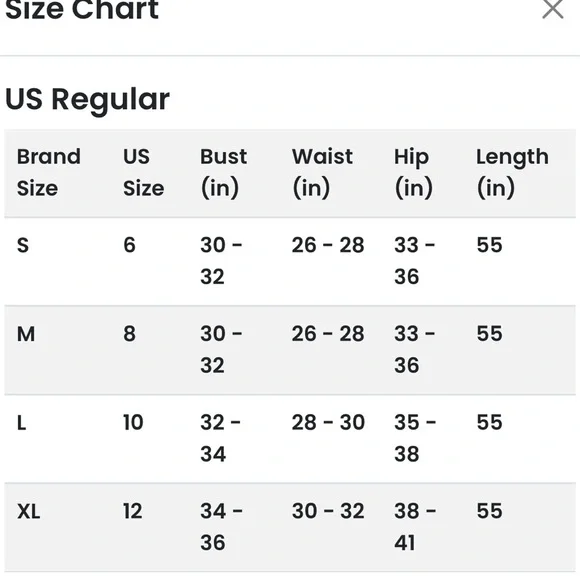Click US size 12 cell
Viewport: 580px width, 580px height.
point(133,511)
